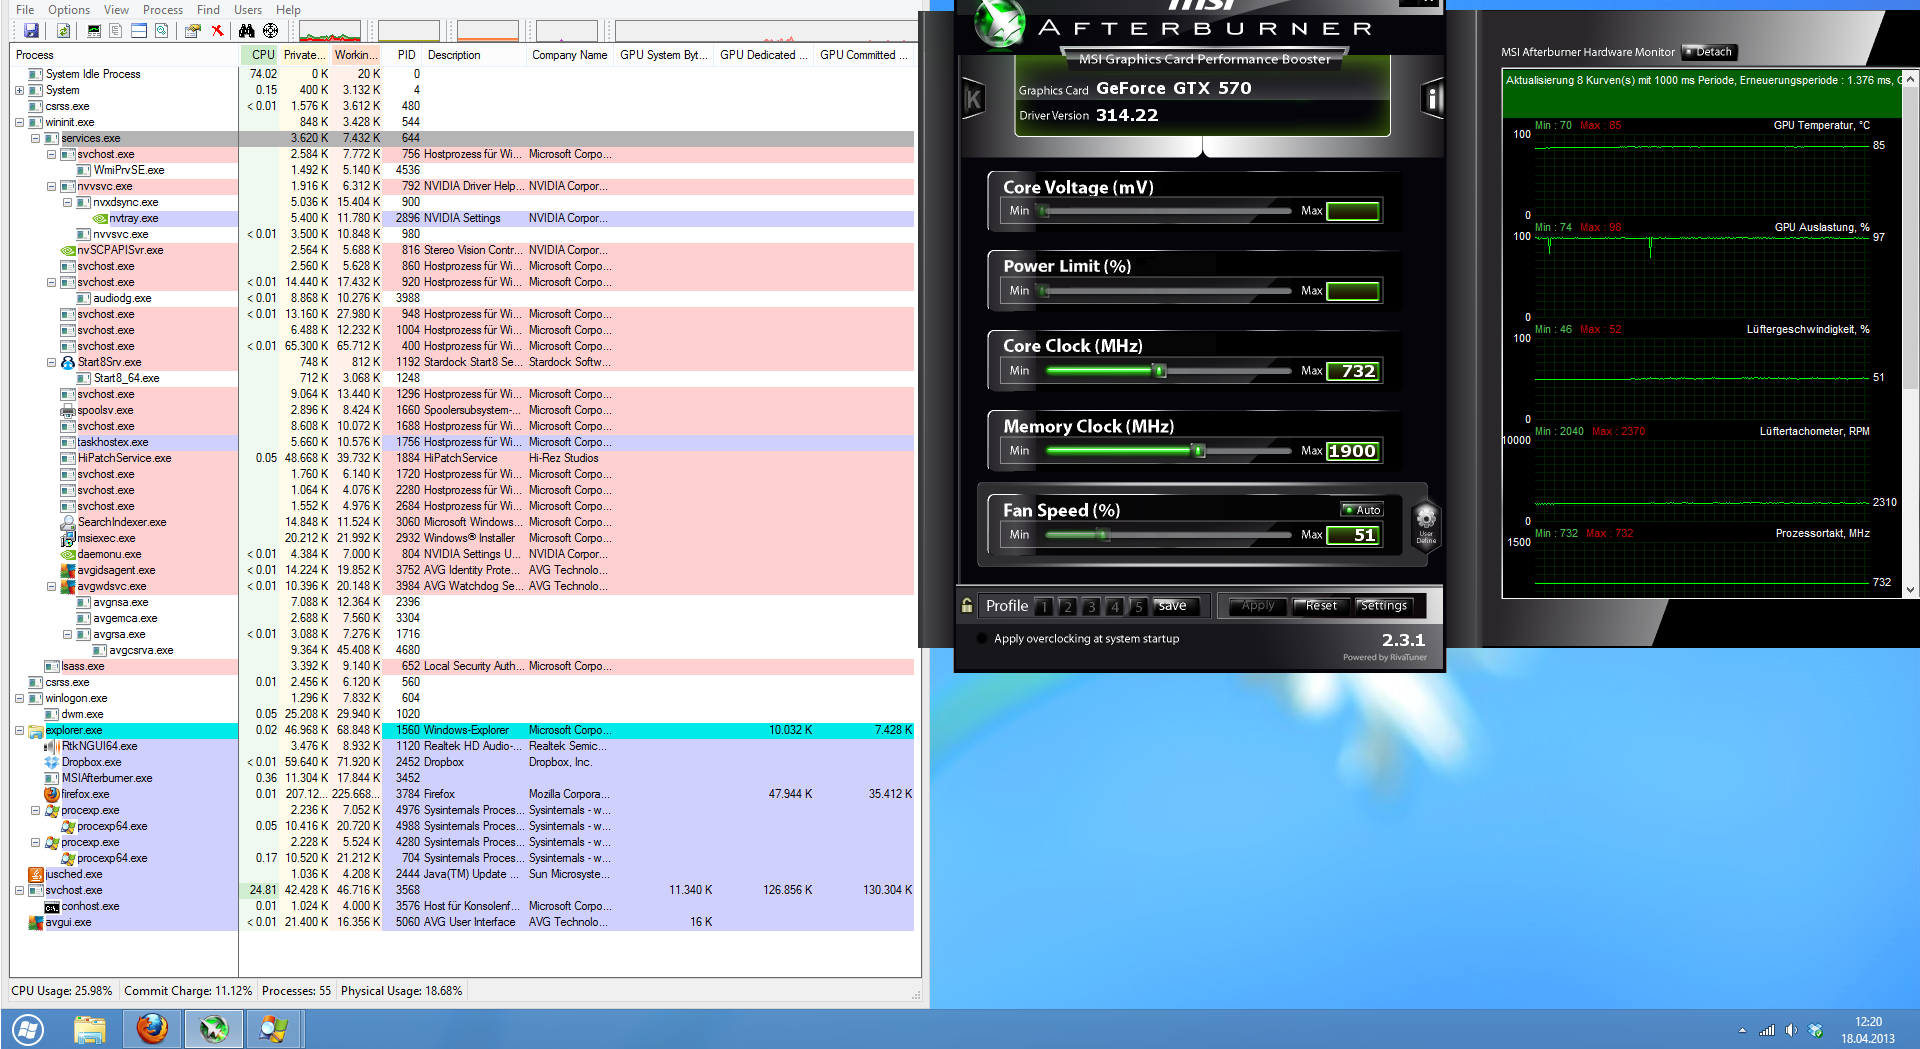
Task: Click the Afterburner Reset button
Action: point(1320,606)
